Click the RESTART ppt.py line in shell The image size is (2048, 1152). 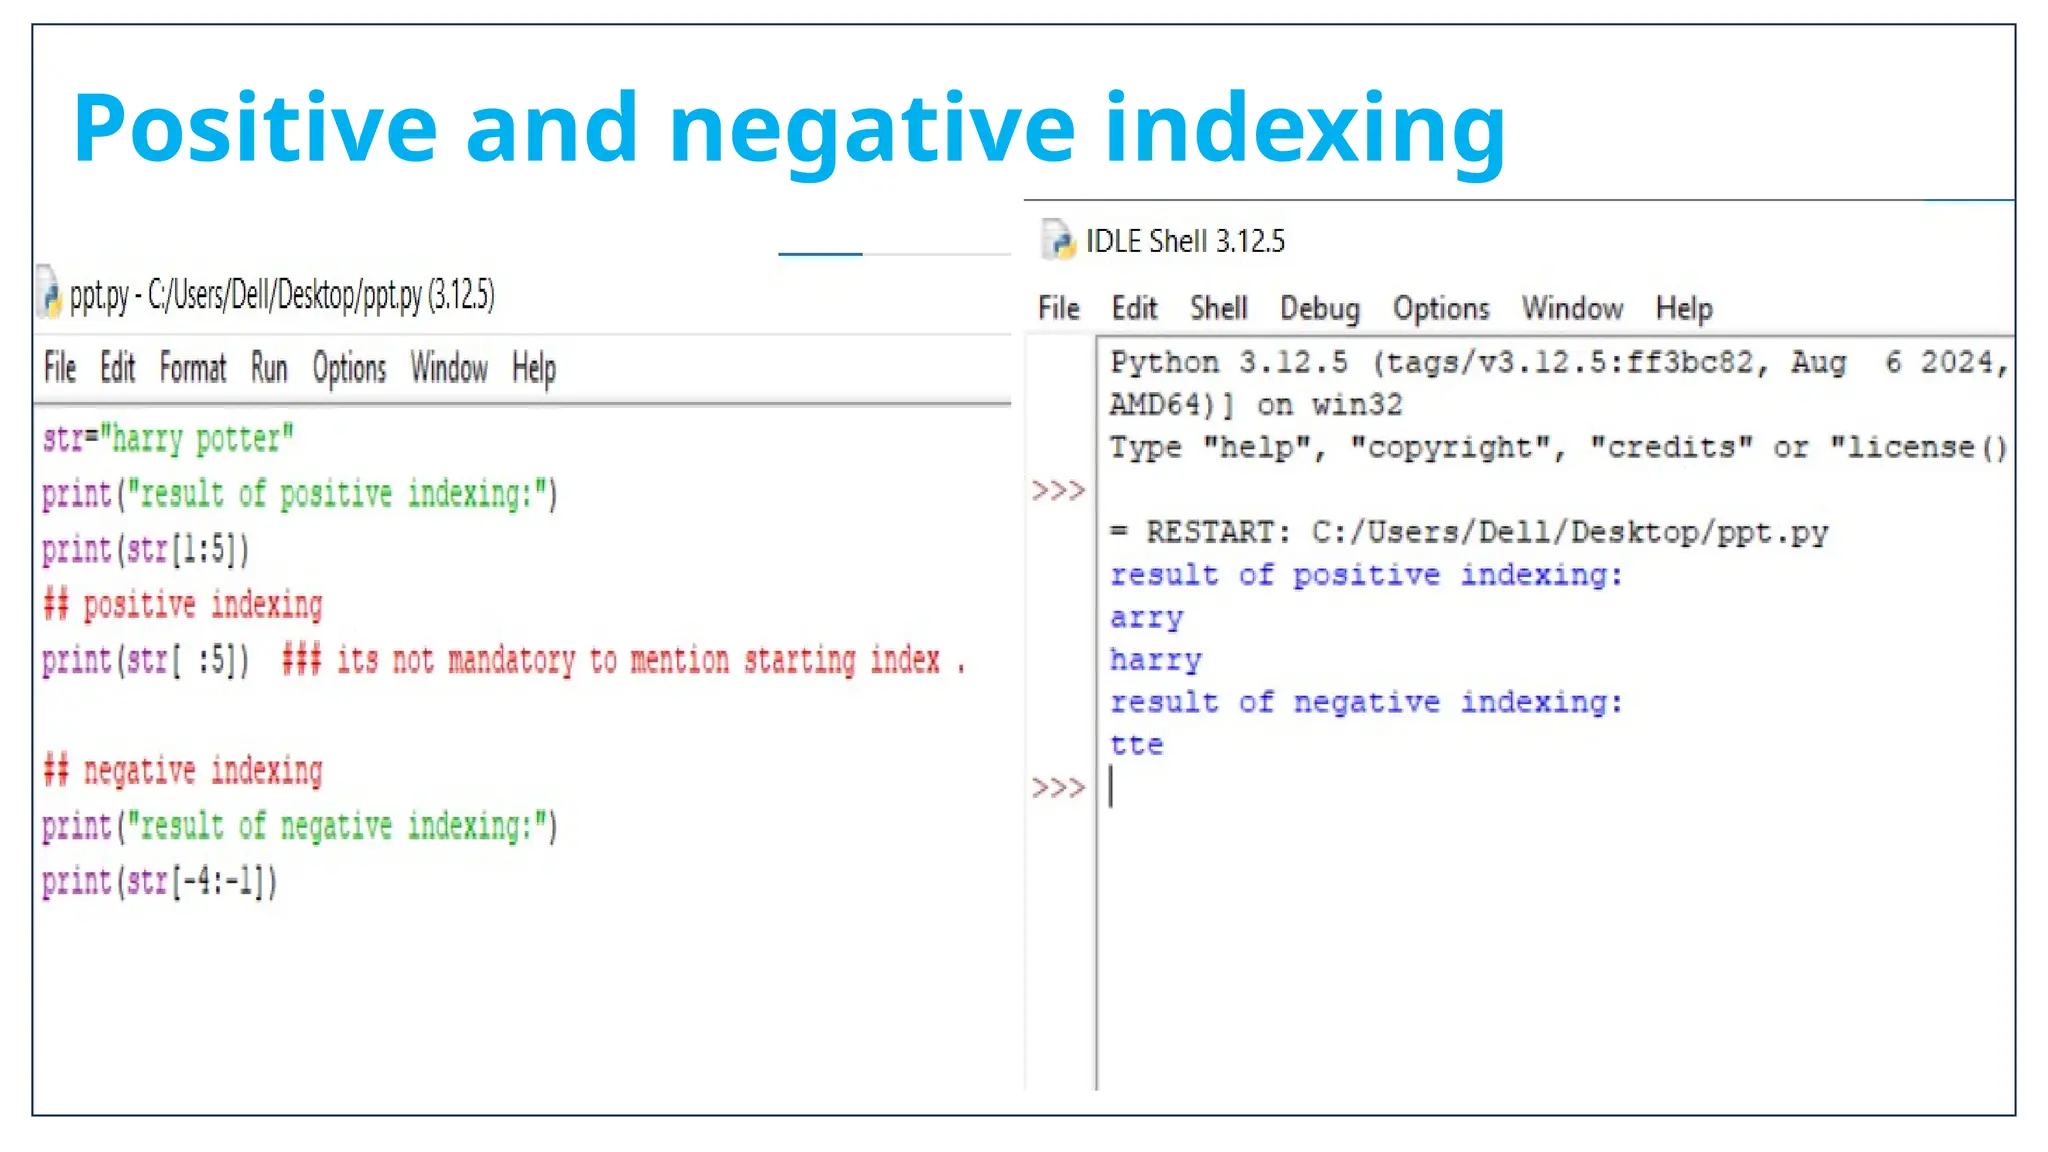coord(1469,532)
